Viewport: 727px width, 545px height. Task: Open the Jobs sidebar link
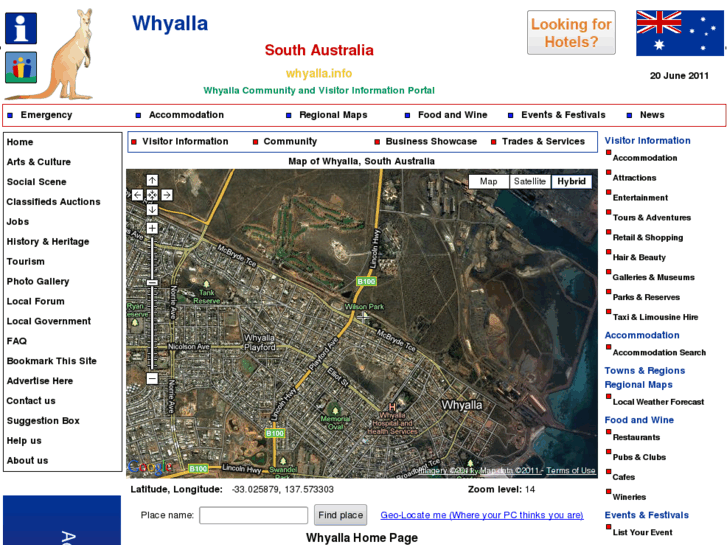tap(18, 222)
